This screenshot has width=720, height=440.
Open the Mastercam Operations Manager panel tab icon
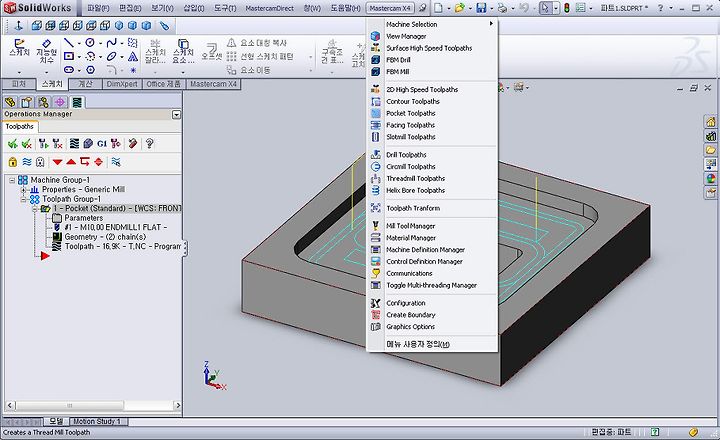[x=77, y=102]
